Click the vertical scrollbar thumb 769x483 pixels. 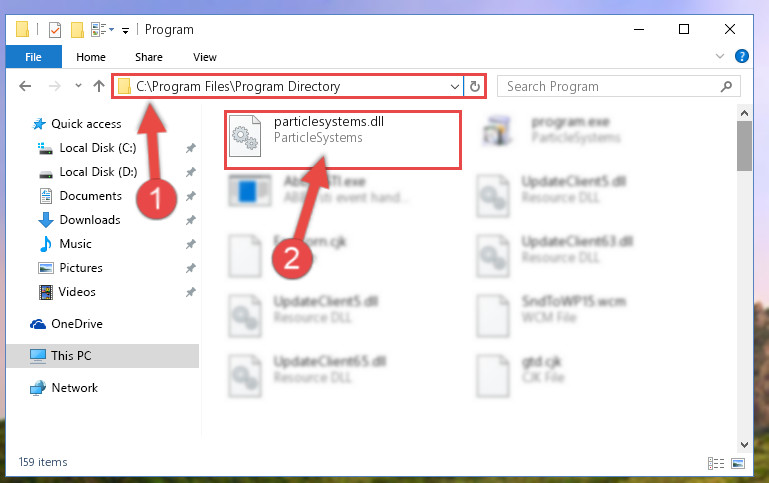tap(744, 146)
